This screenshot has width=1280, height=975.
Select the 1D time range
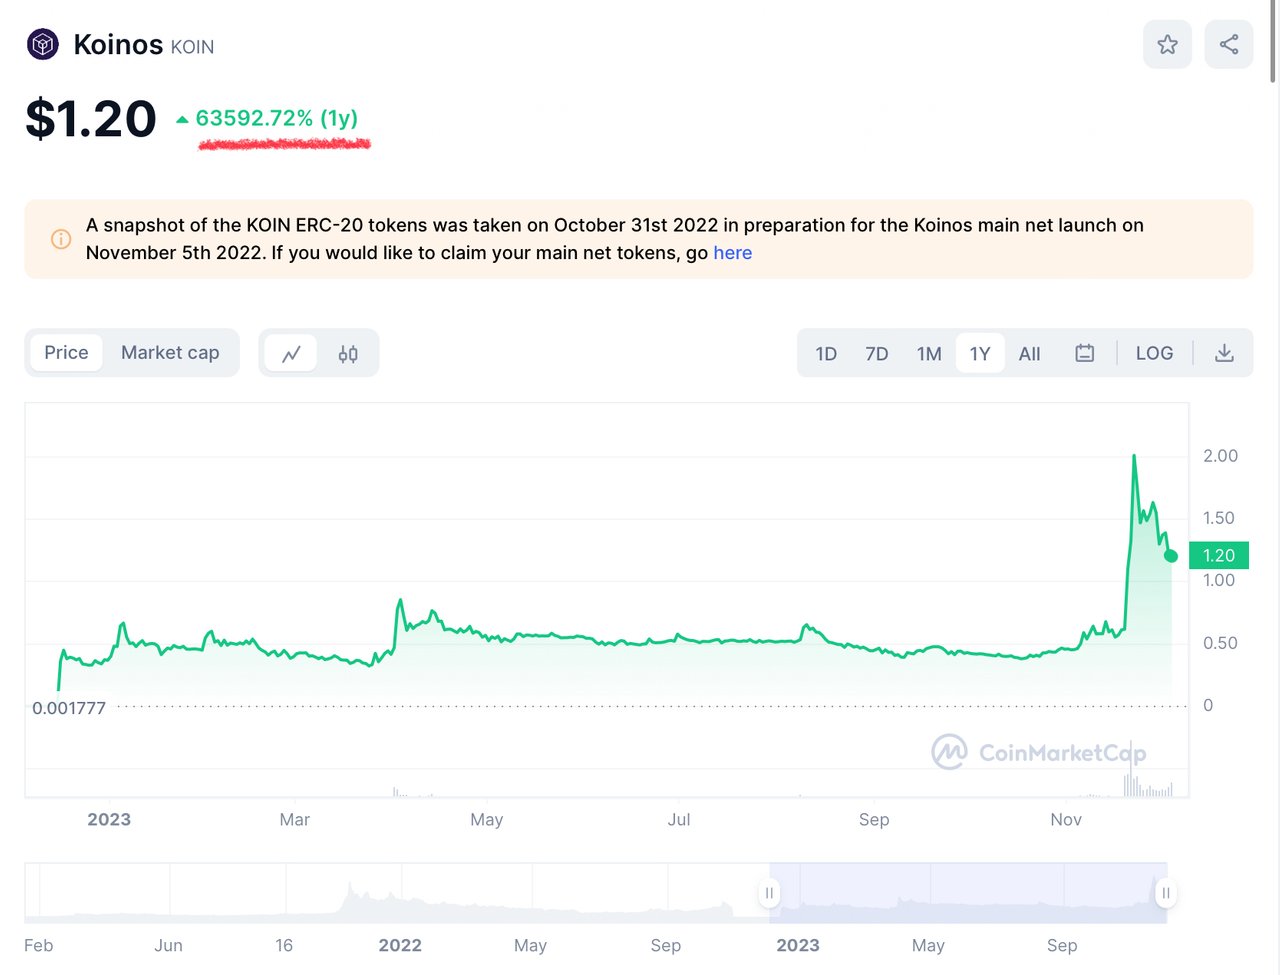(826, 354)
